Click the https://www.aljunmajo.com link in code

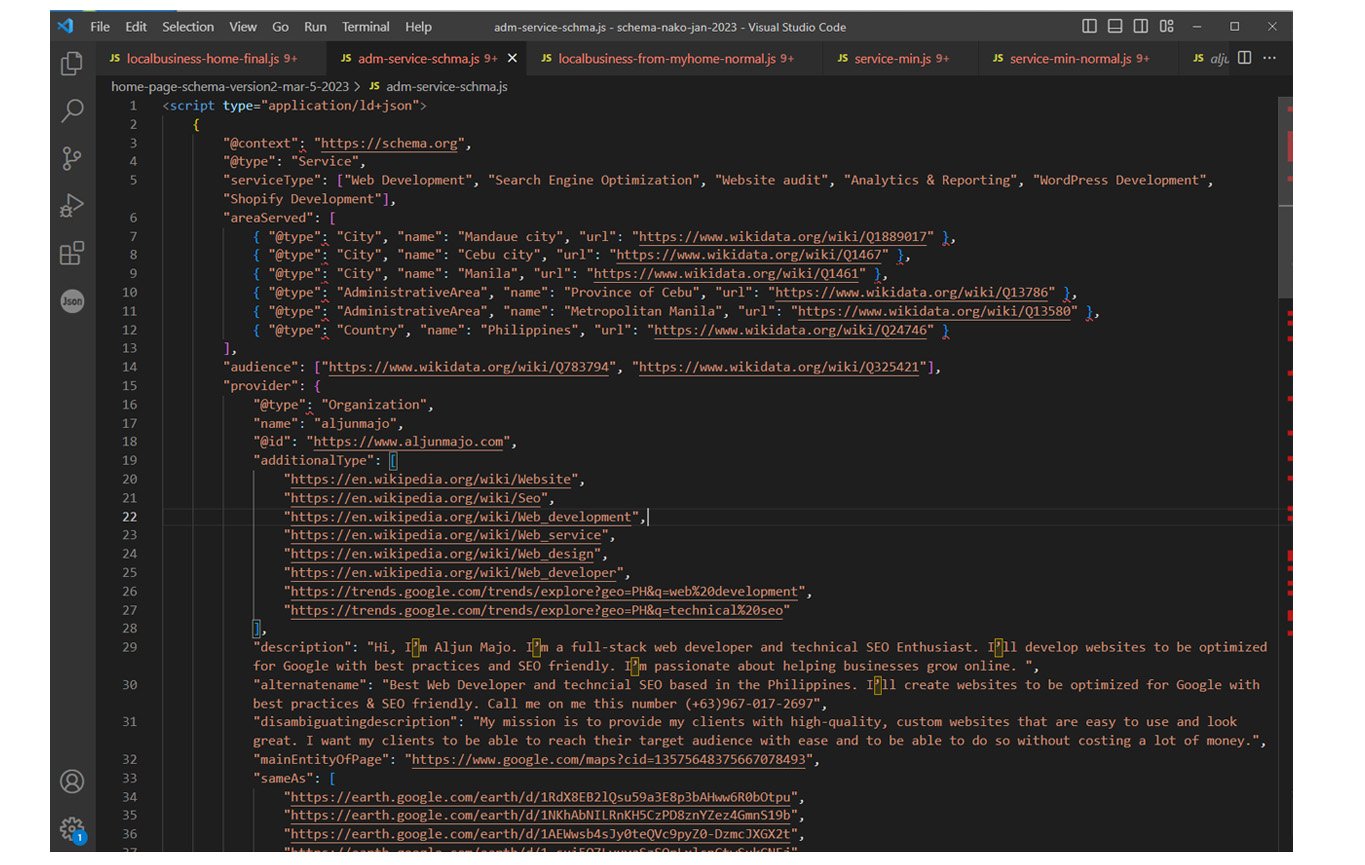point(410,442)
